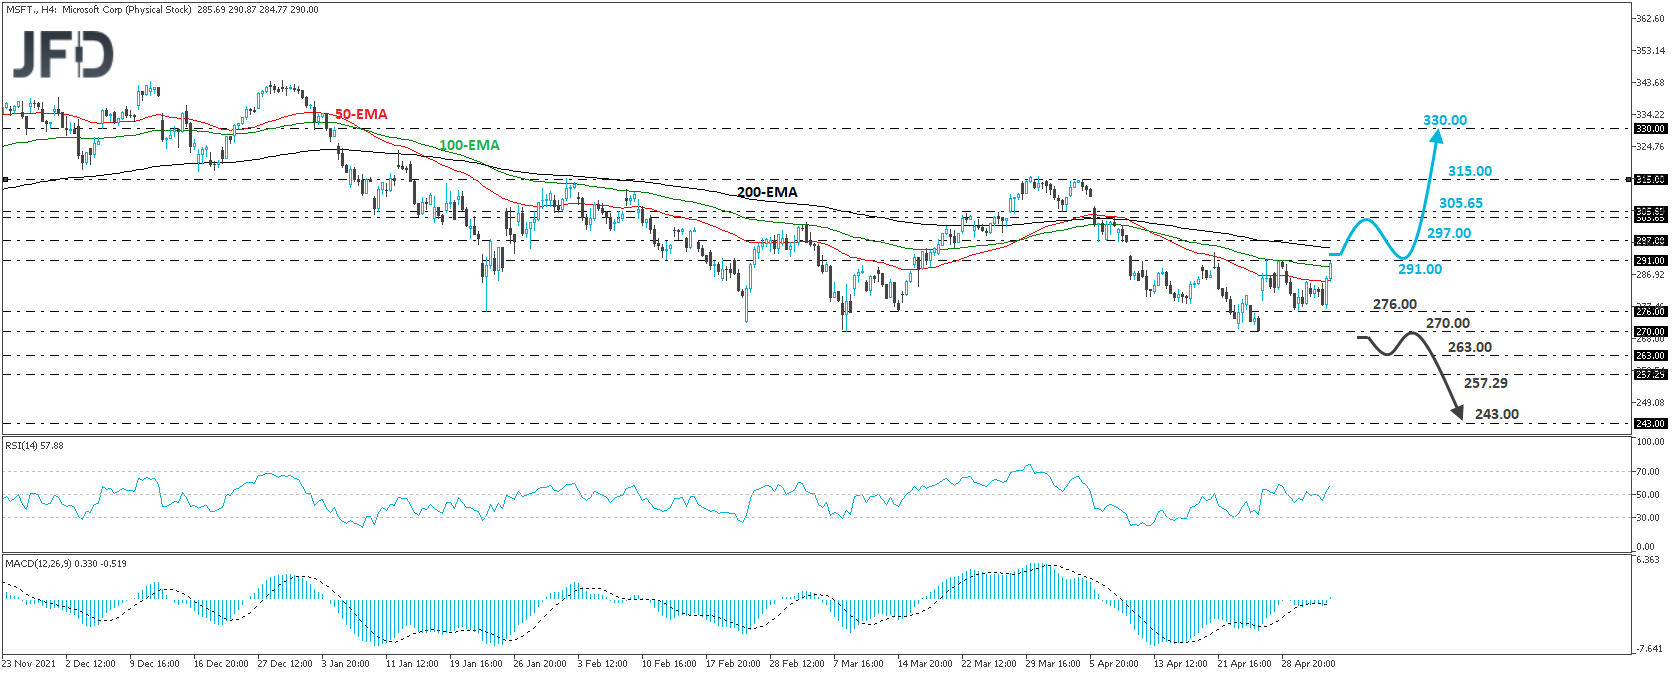The image size is (1679, 675).
Task: Click the 3 Jan 20:00 date label
Action: point(345,664)
